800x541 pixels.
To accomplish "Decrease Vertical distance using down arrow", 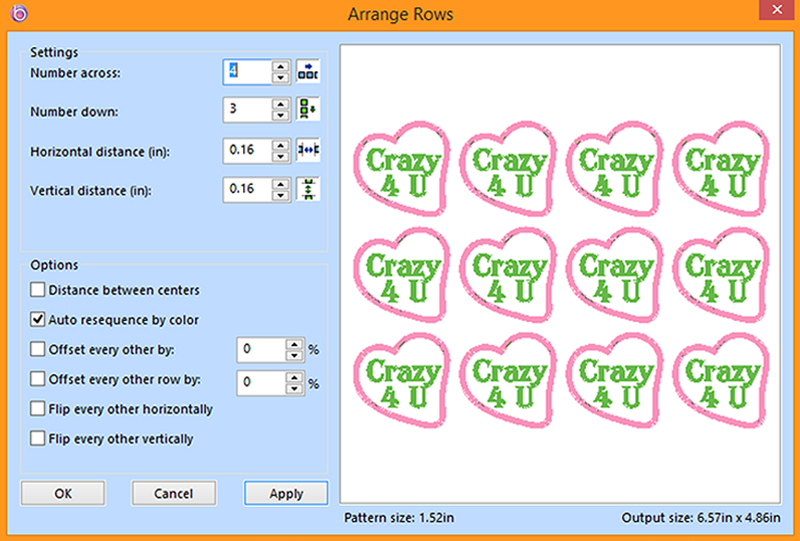I will coord(282,194).
